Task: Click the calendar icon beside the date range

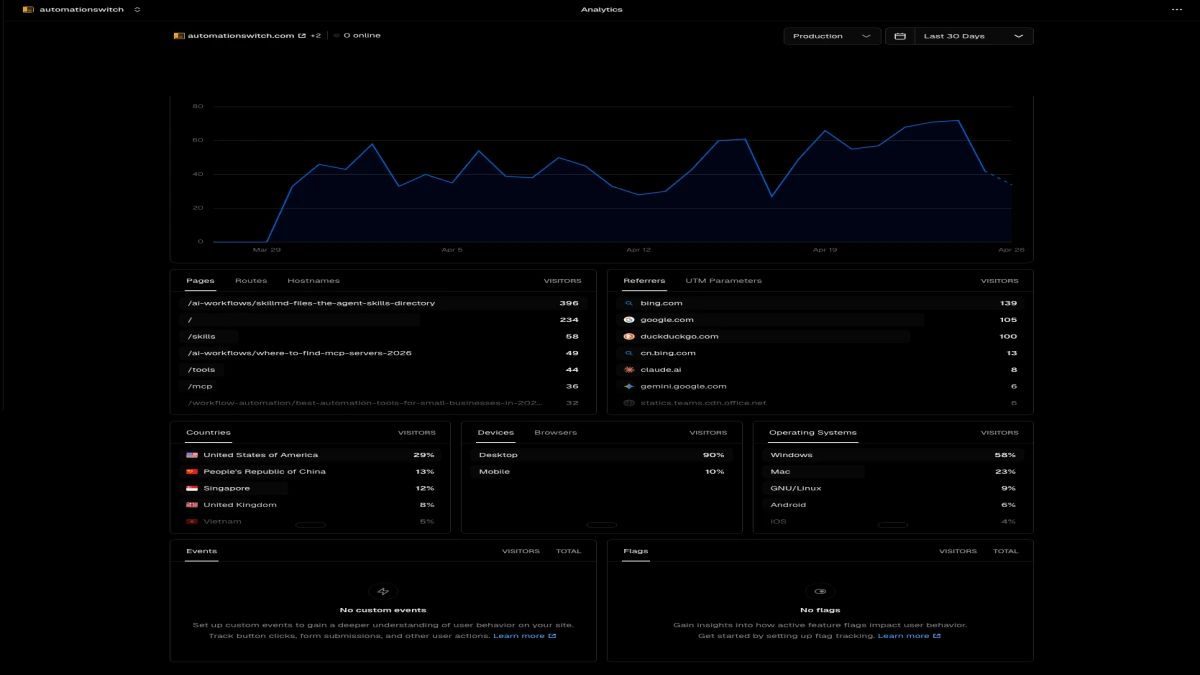Action: (899, 35)
